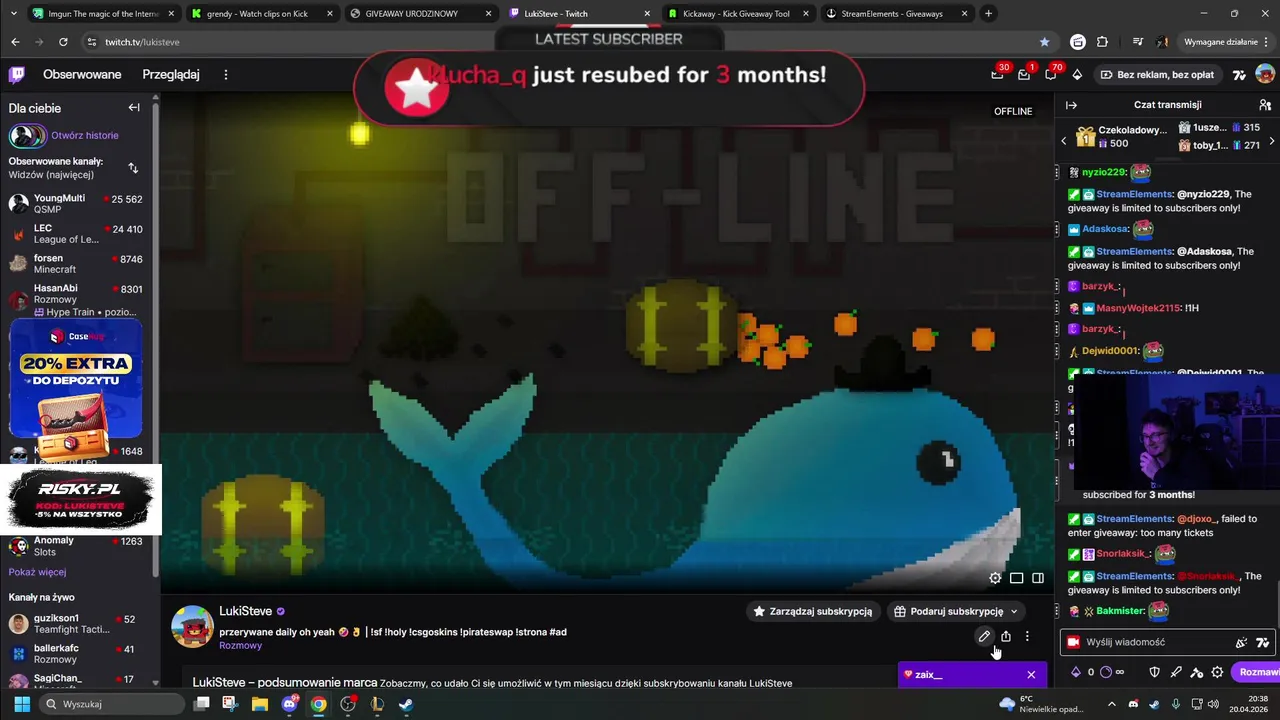Click the 7TV icon in top bar
This screenshot has height=720, width=1280.
coord(1239,75)
